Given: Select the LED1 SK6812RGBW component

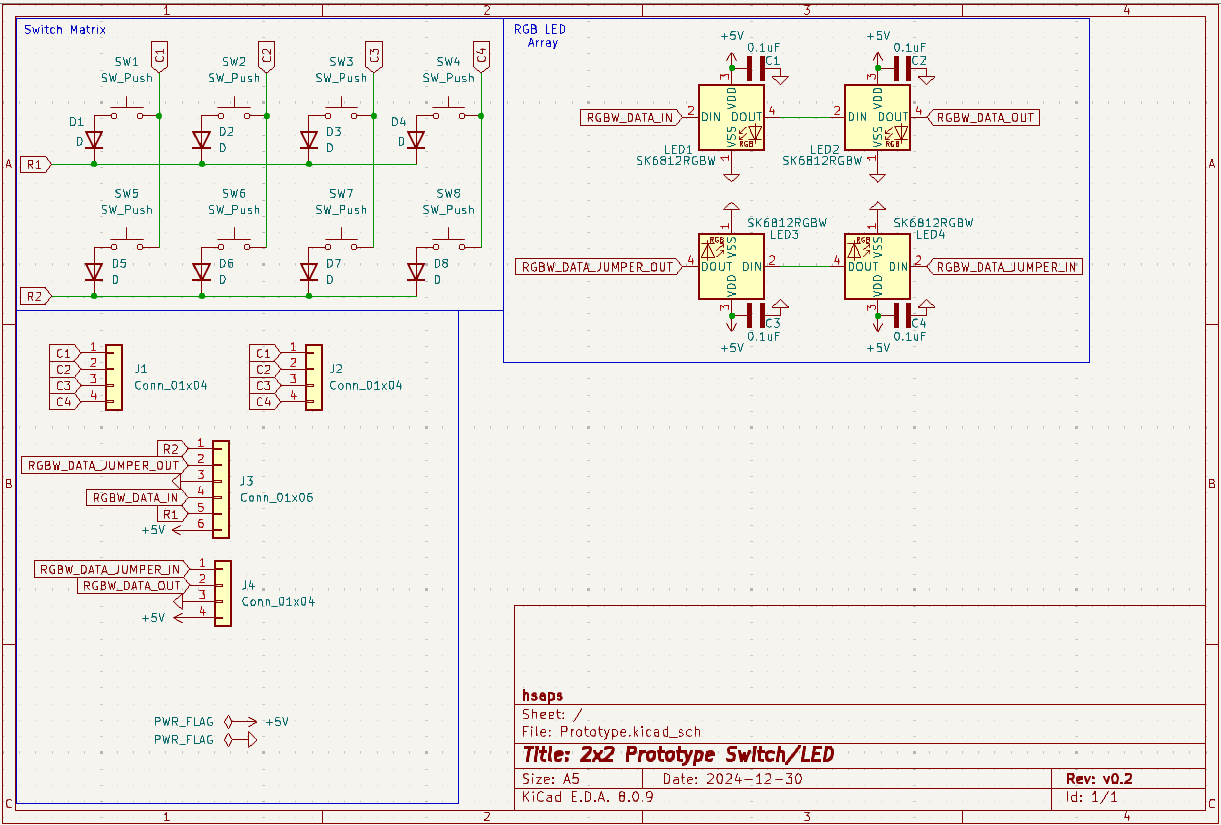Looking at the screenshot, I should click(731, 117).
